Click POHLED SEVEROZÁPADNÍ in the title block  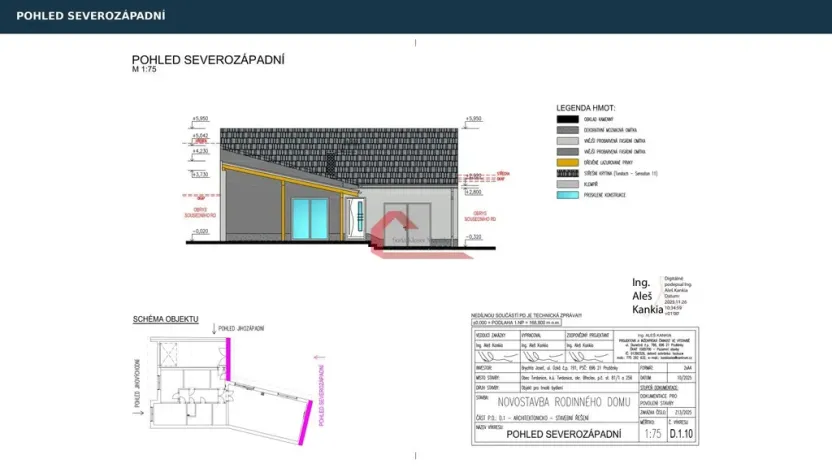(x=564, y=435)
